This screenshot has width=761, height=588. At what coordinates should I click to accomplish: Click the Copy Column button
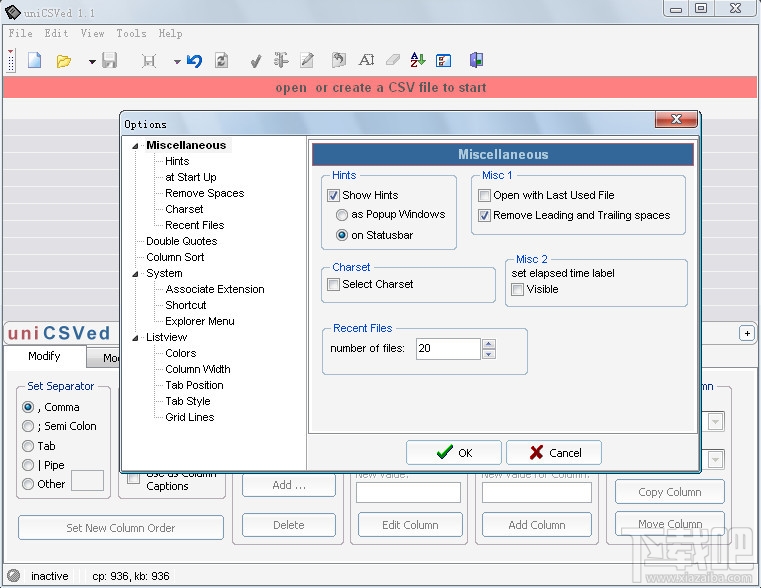point(670,492)
